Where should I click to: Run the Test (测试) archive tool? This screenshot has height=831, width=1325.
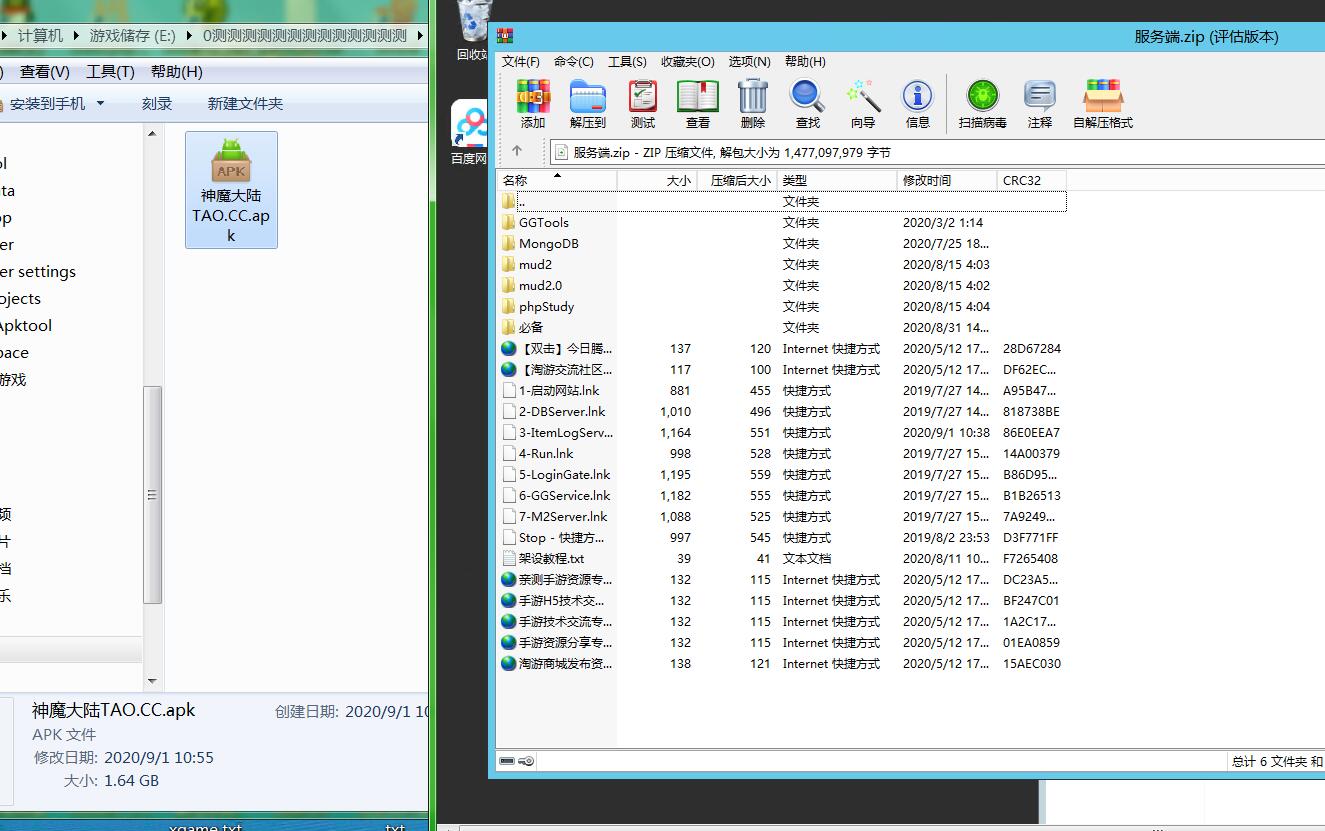[642, 104]
